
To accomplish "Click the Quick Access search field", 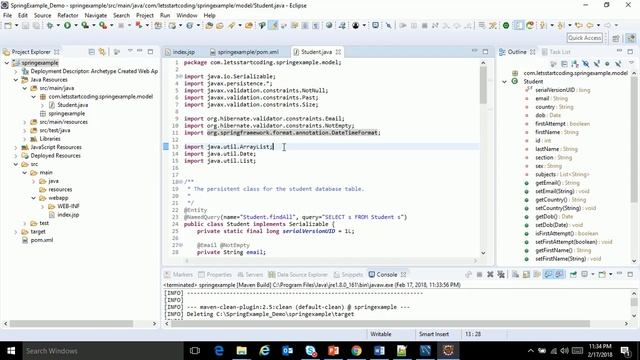I will click(x=584, y=38).
